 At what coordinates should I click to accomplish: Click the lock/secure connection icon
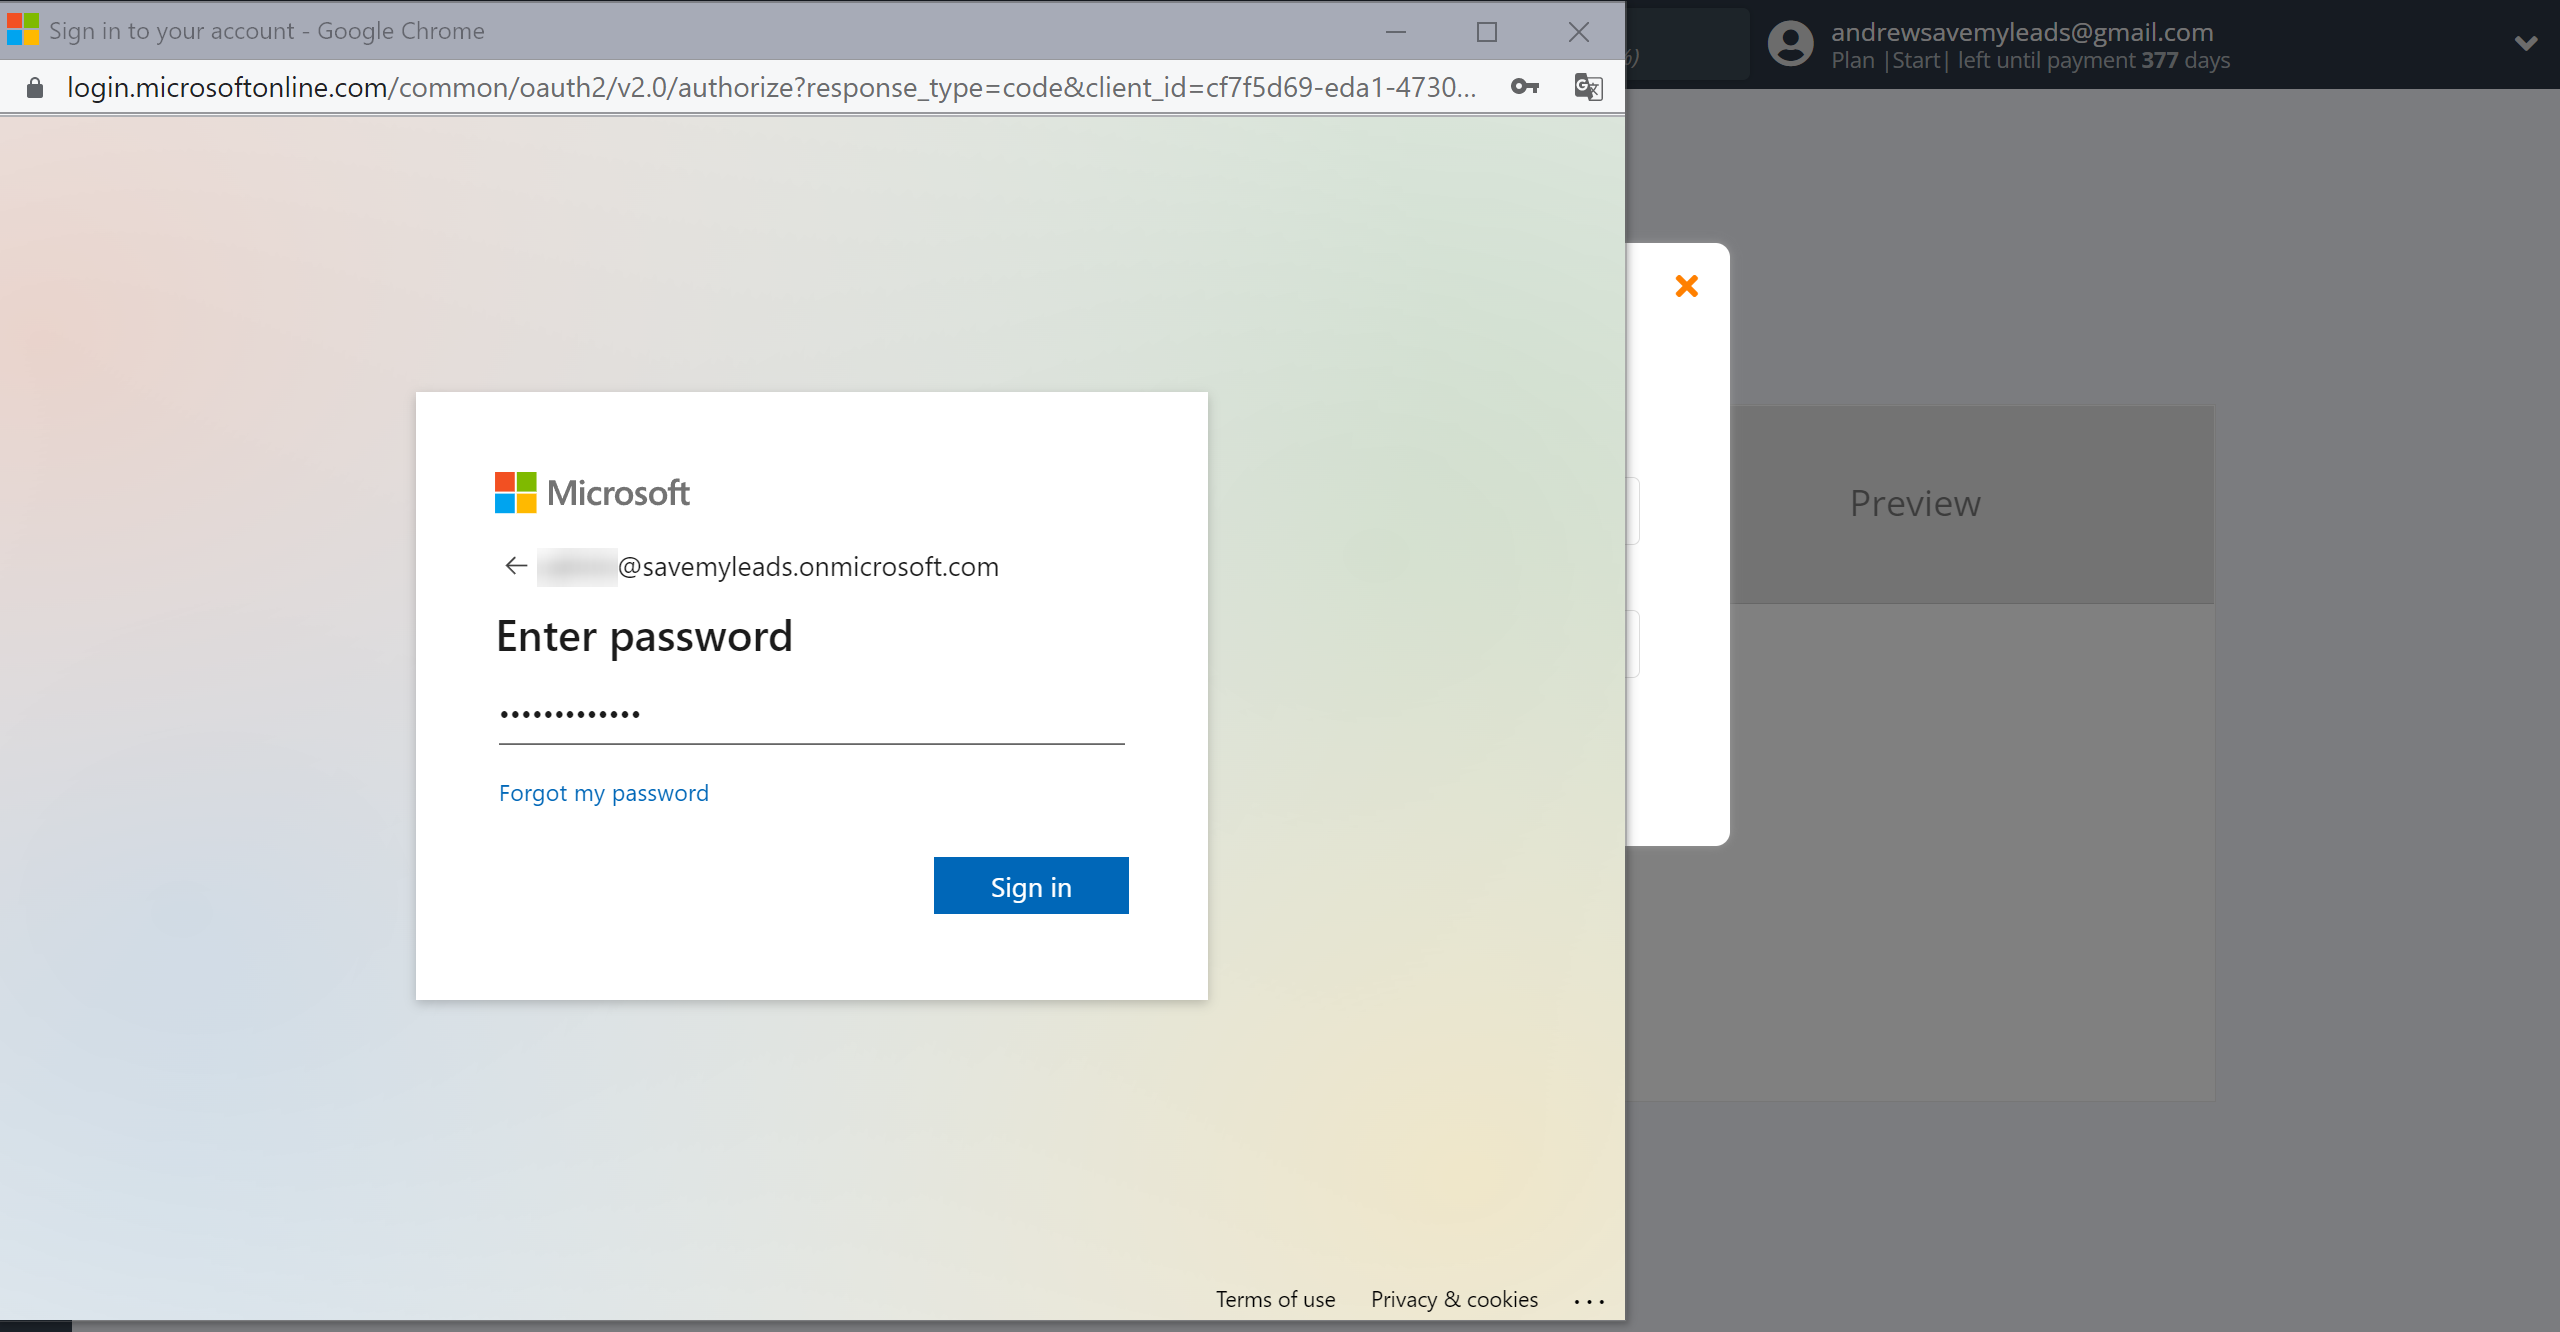pos(34,88)
